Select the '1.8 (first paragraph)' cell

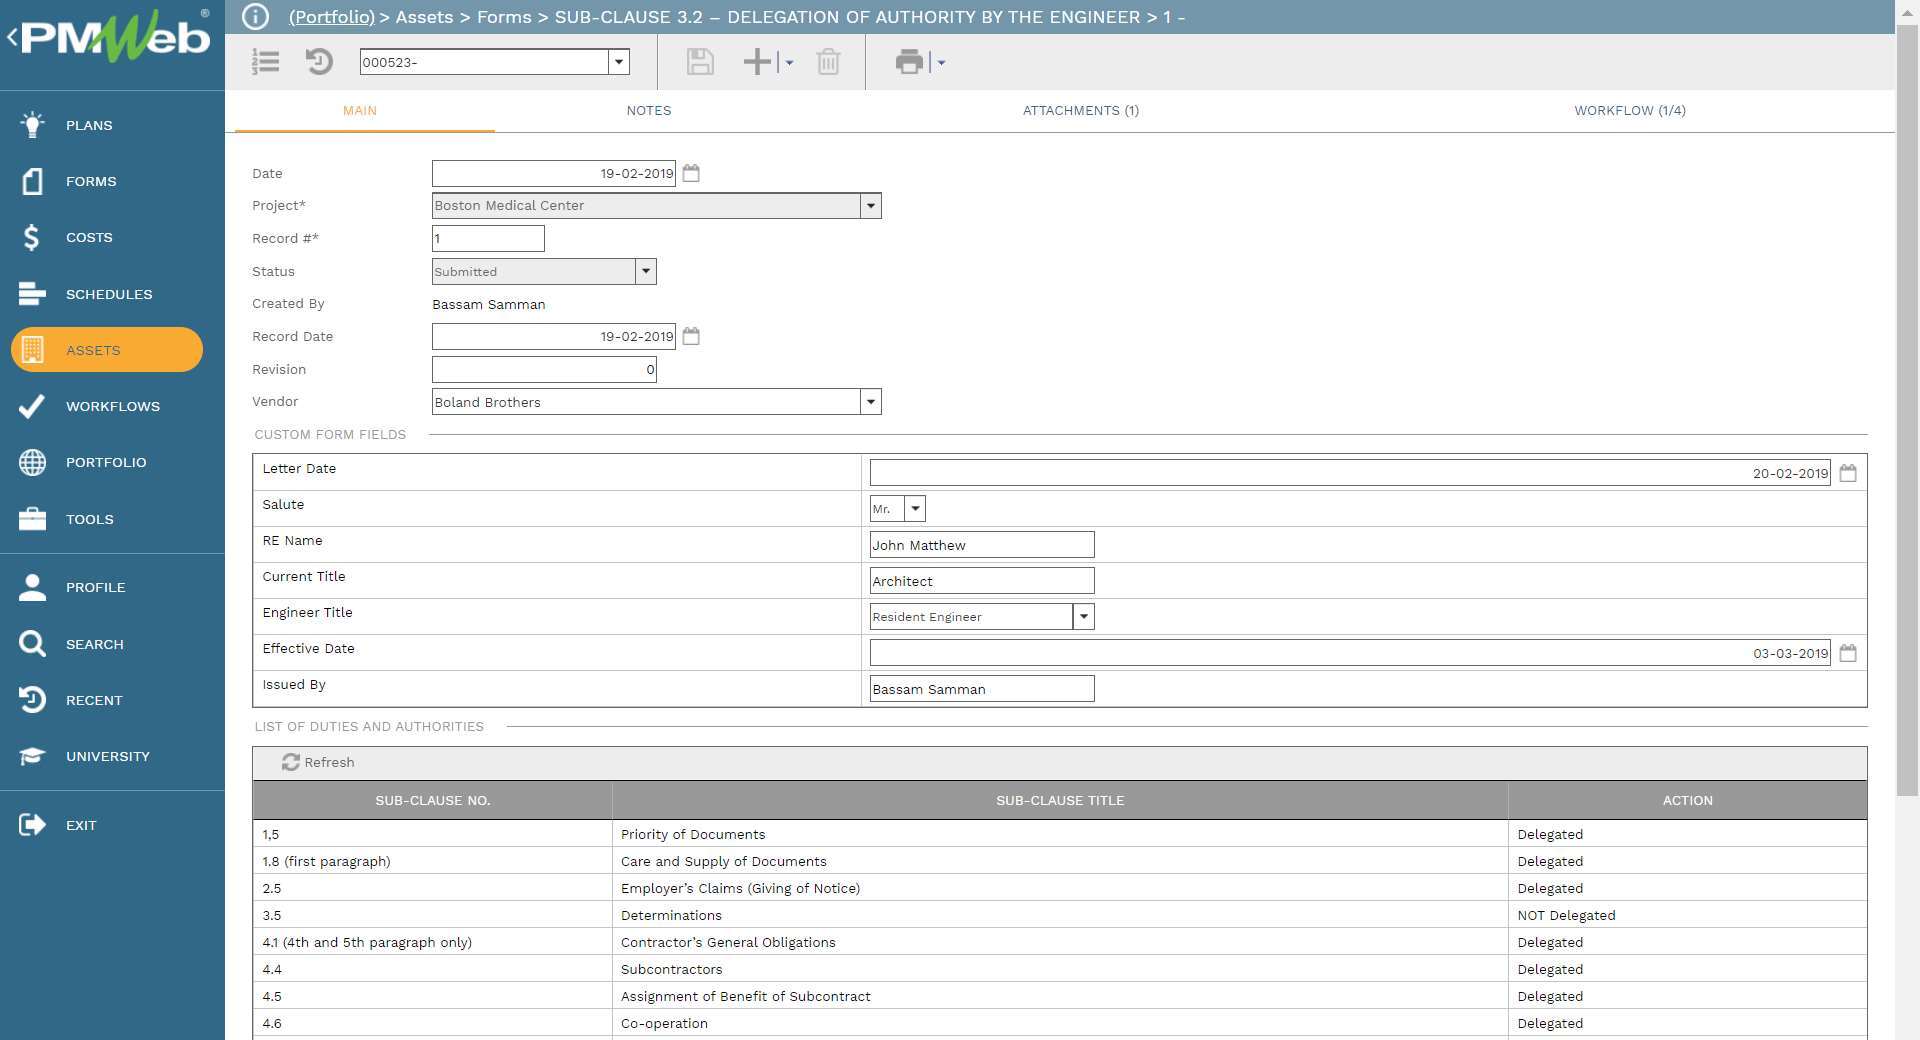[x=432, y=861]
